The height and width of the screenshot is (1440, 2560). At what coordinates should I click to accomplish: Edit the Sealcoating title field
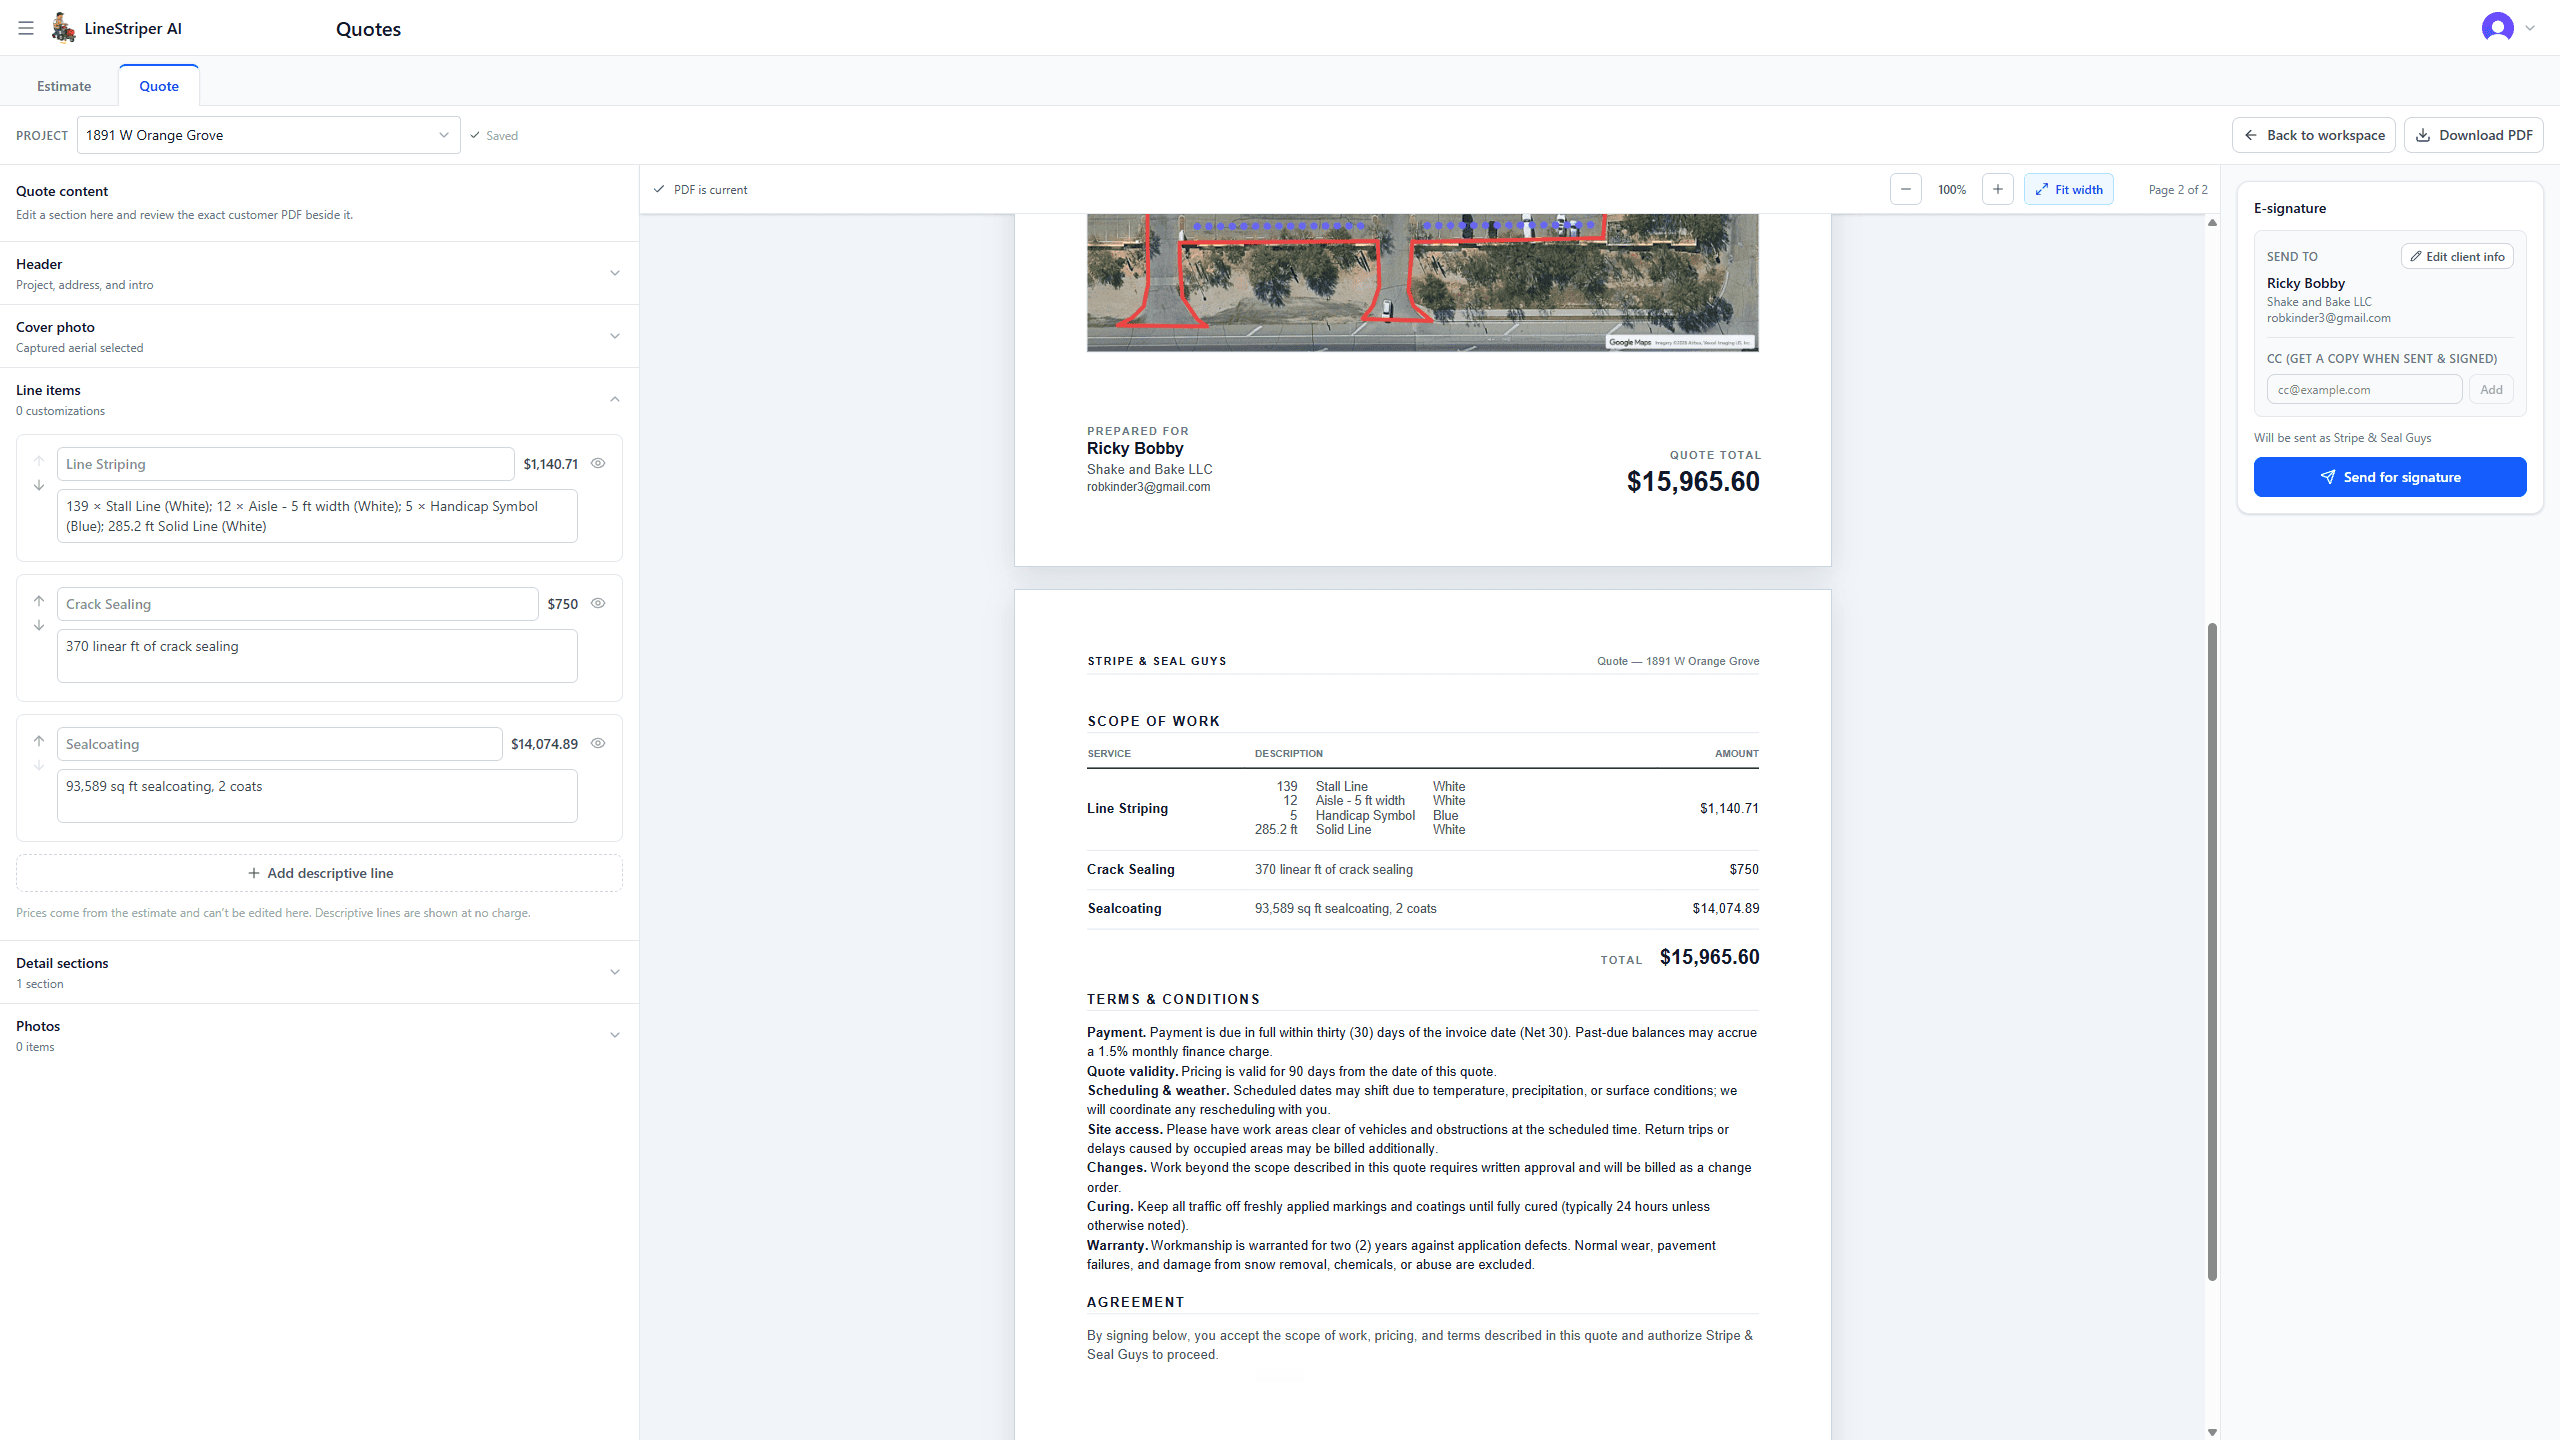pyautogui.click(x=279, y=744)
